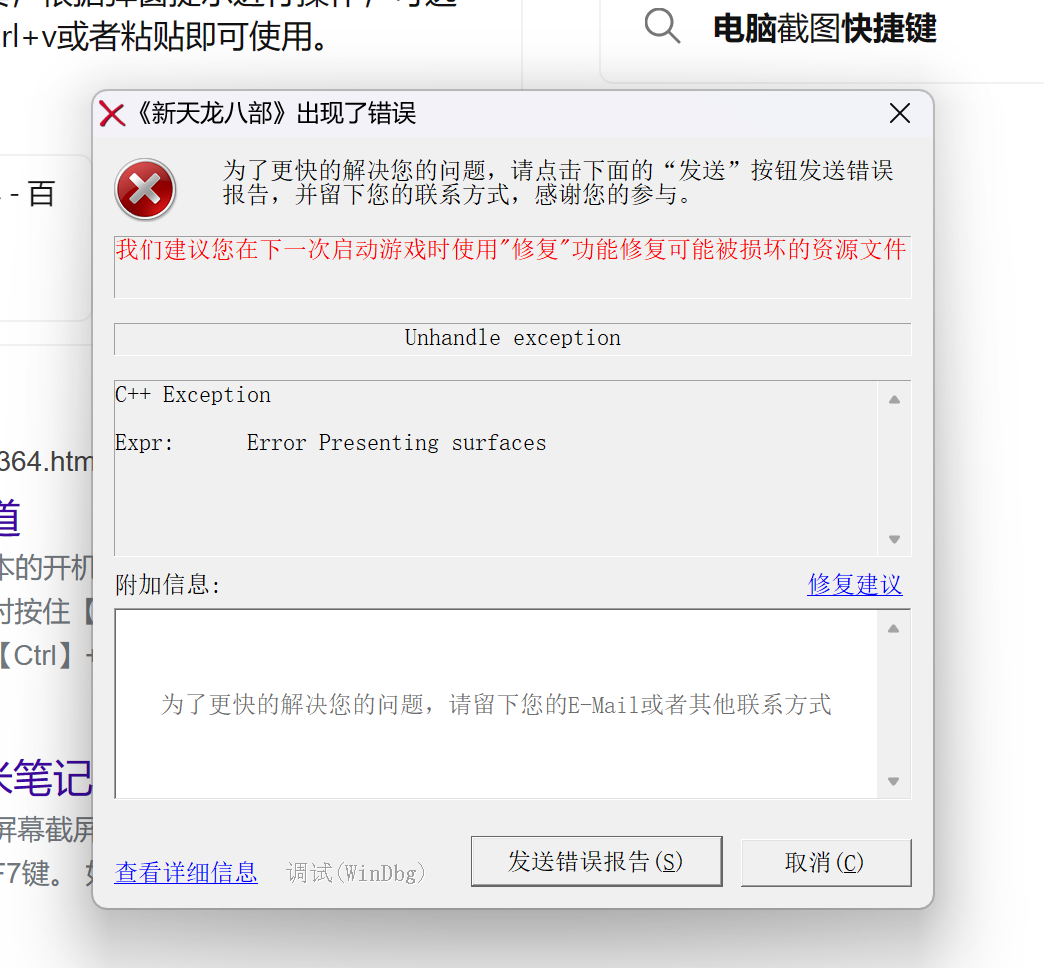Click the red repair suggestion text

click(511, 250)
